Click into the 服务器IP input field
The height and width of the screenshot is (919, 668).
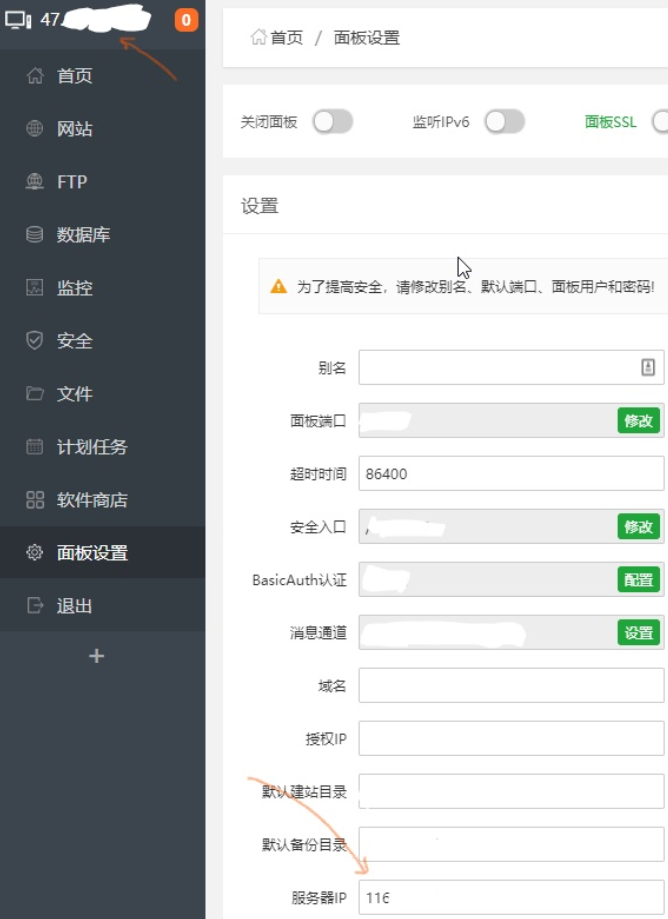point(511,897)
